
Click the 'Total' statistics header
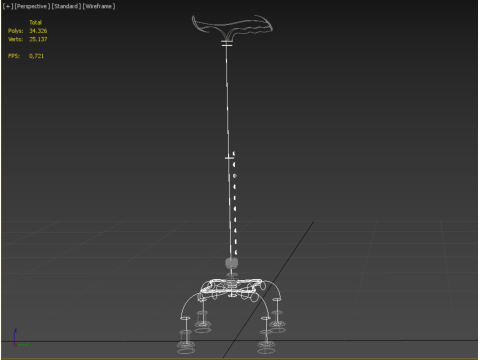click(35, 22)
